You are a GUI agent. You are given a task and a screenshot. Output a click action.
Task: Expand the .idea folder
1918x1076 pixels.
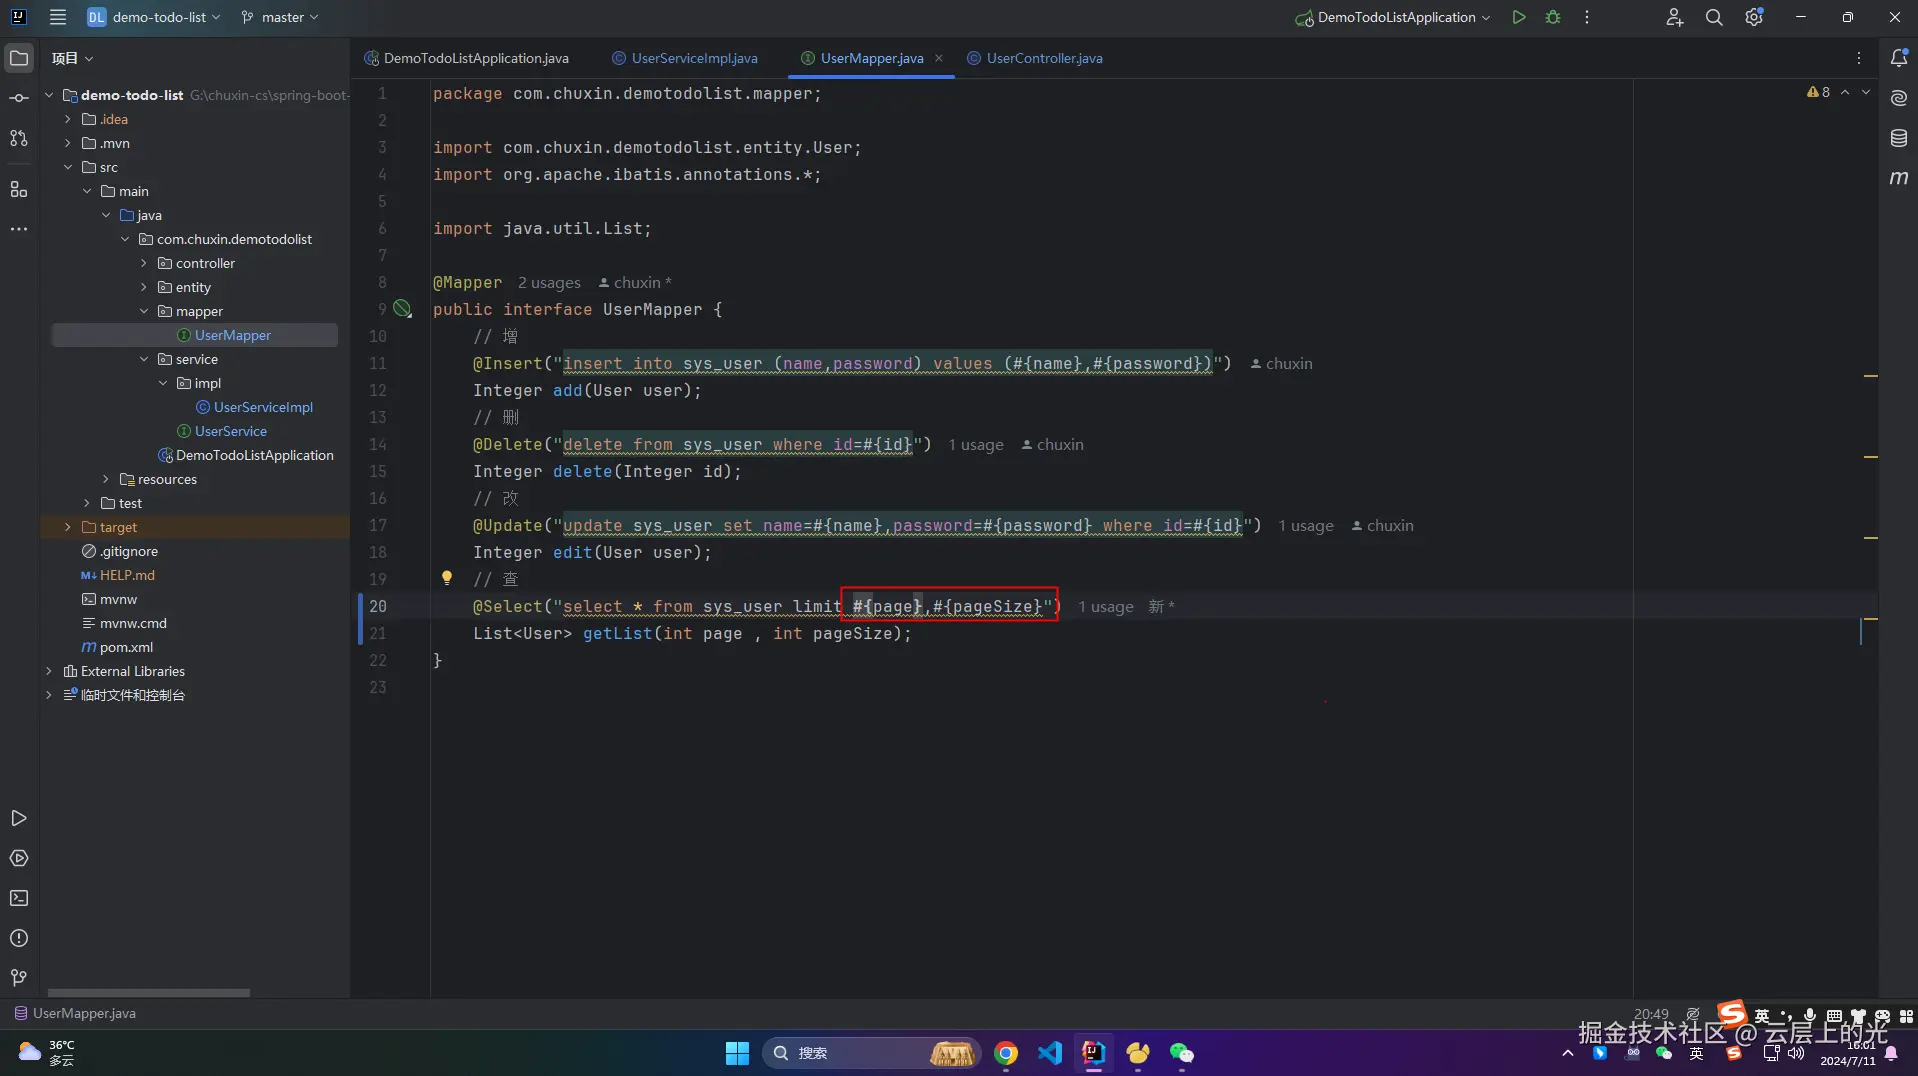tap(67, 119)
